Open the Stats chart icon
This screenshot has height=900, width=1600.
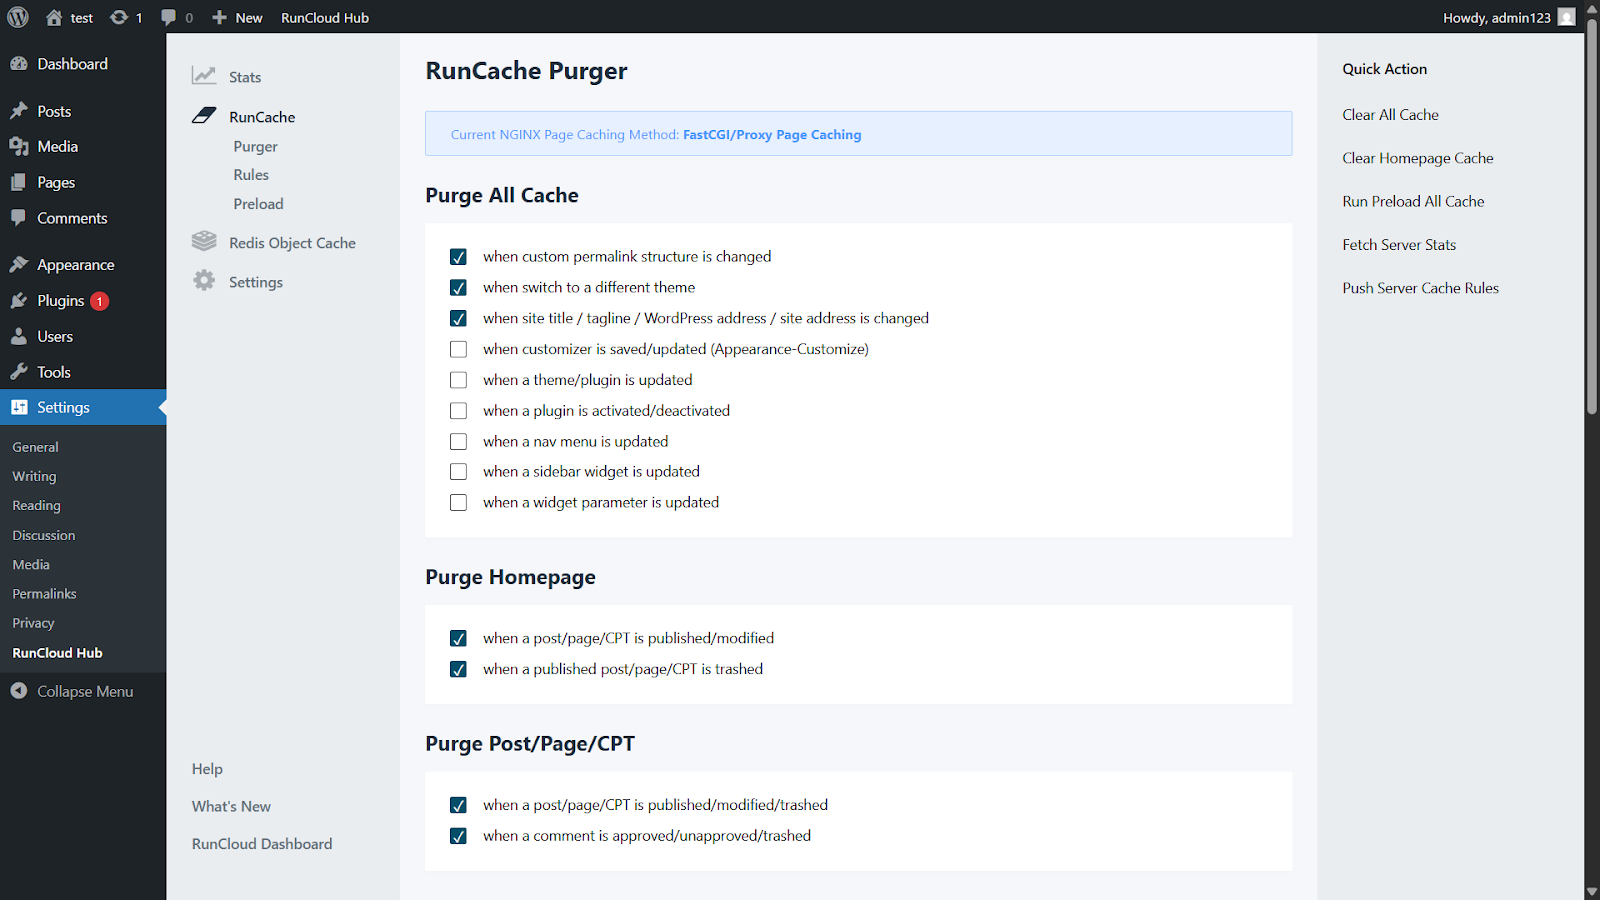tap(204, 76)
